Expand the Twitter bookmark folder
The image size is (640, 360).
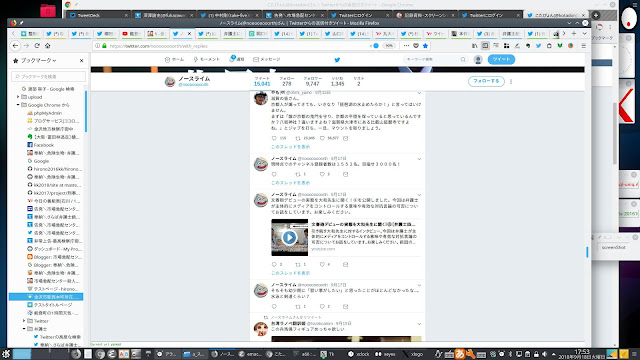24,321
